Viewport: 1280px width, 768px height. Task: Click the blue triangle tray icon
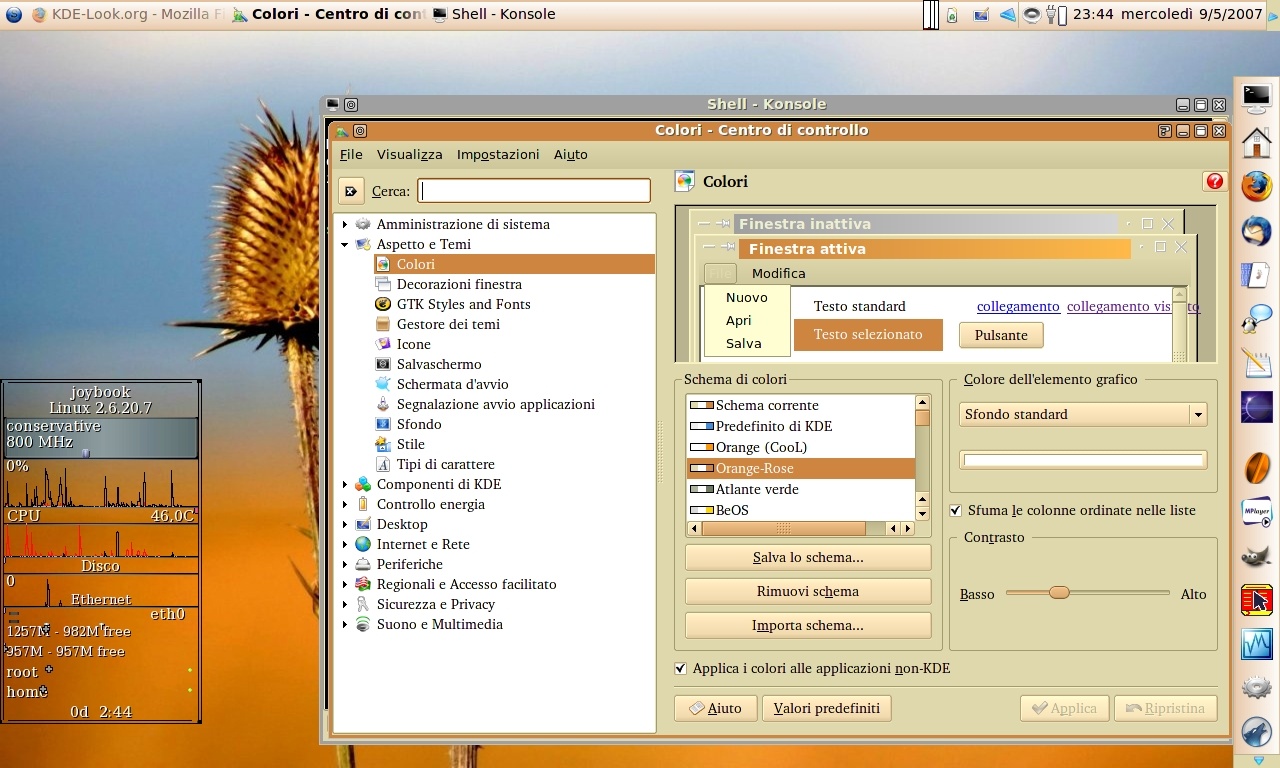pyautogui.click(x=1008, y=14)
